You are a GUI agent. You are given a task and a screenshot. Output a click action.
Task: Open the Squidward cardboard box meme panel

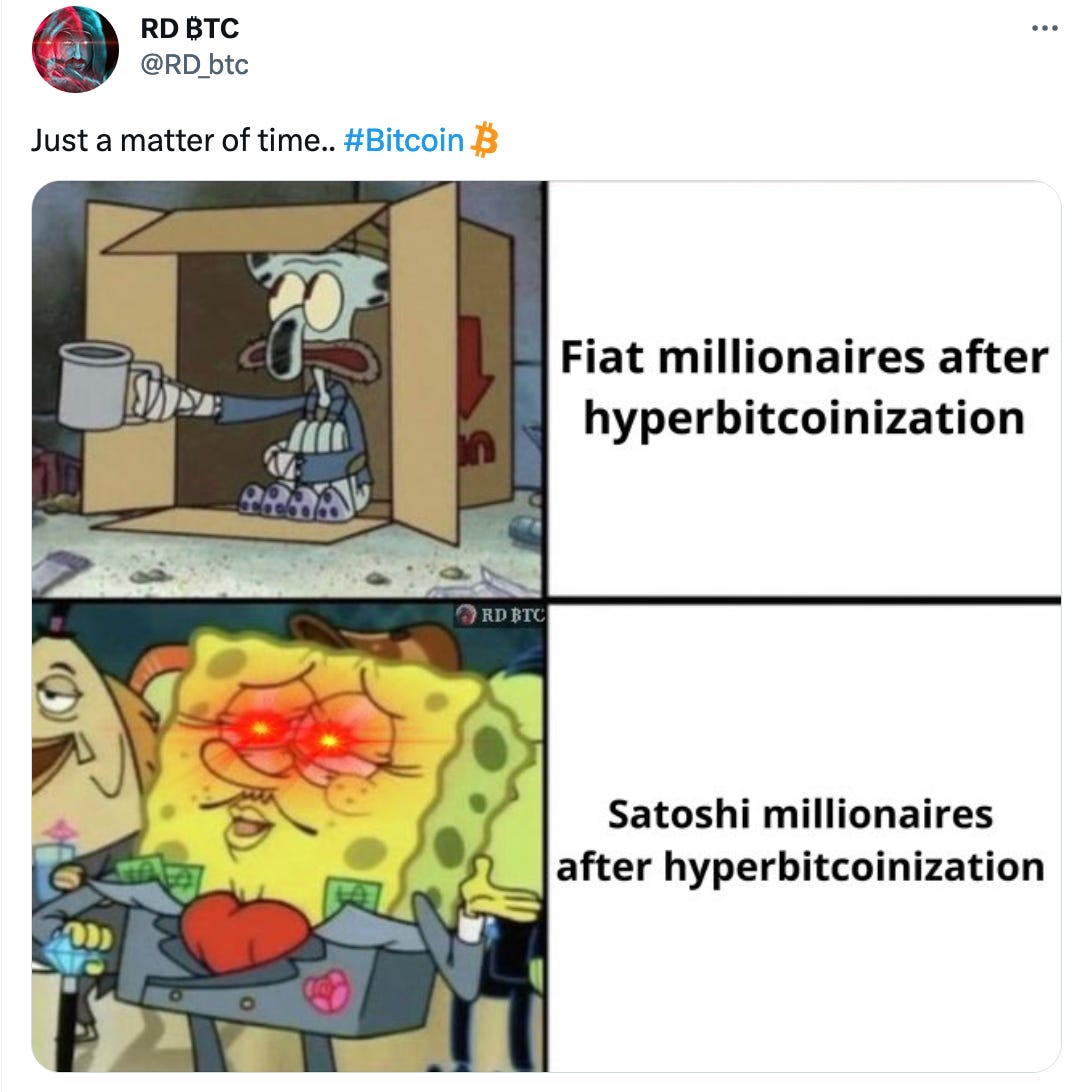click(x=289, y=389)
